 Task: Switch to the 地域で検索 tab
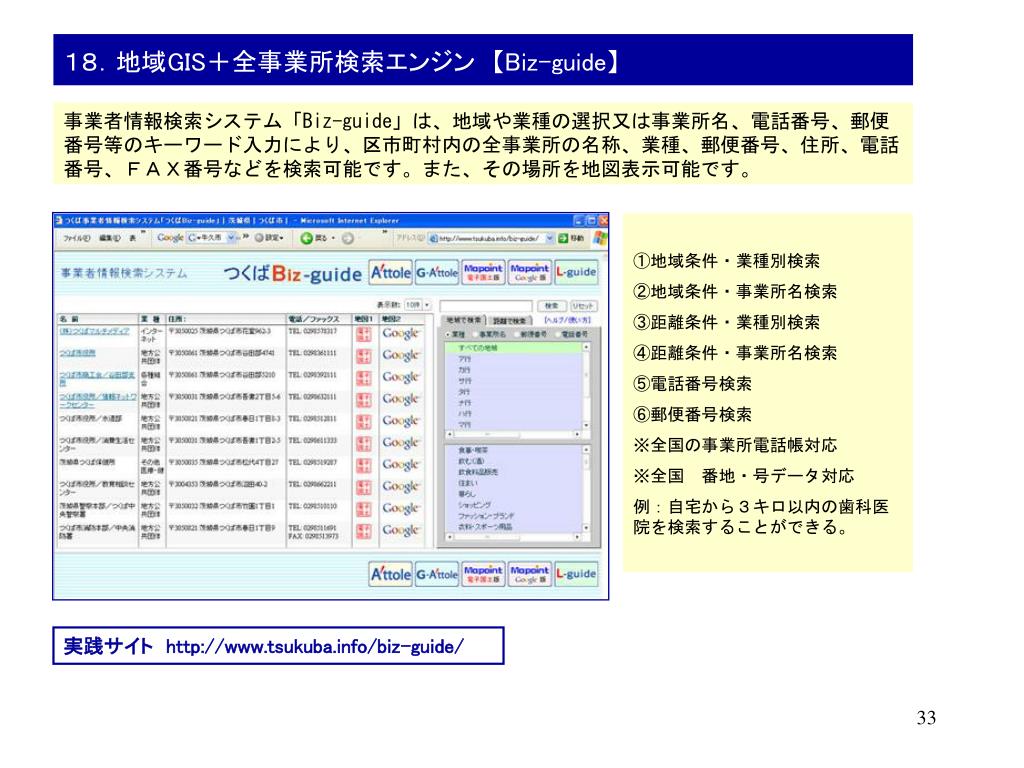464,320
